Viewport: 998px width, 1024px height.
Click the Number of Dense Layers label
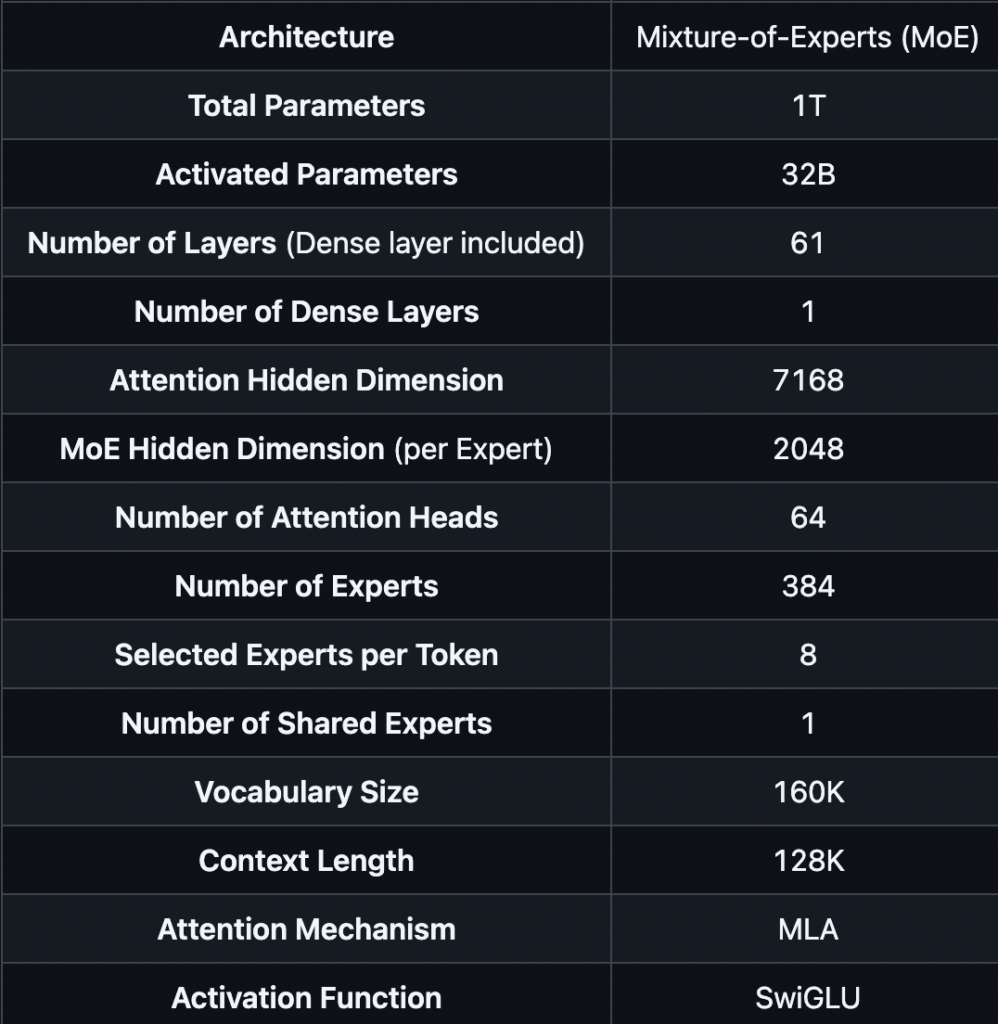[x=306, y=312]
